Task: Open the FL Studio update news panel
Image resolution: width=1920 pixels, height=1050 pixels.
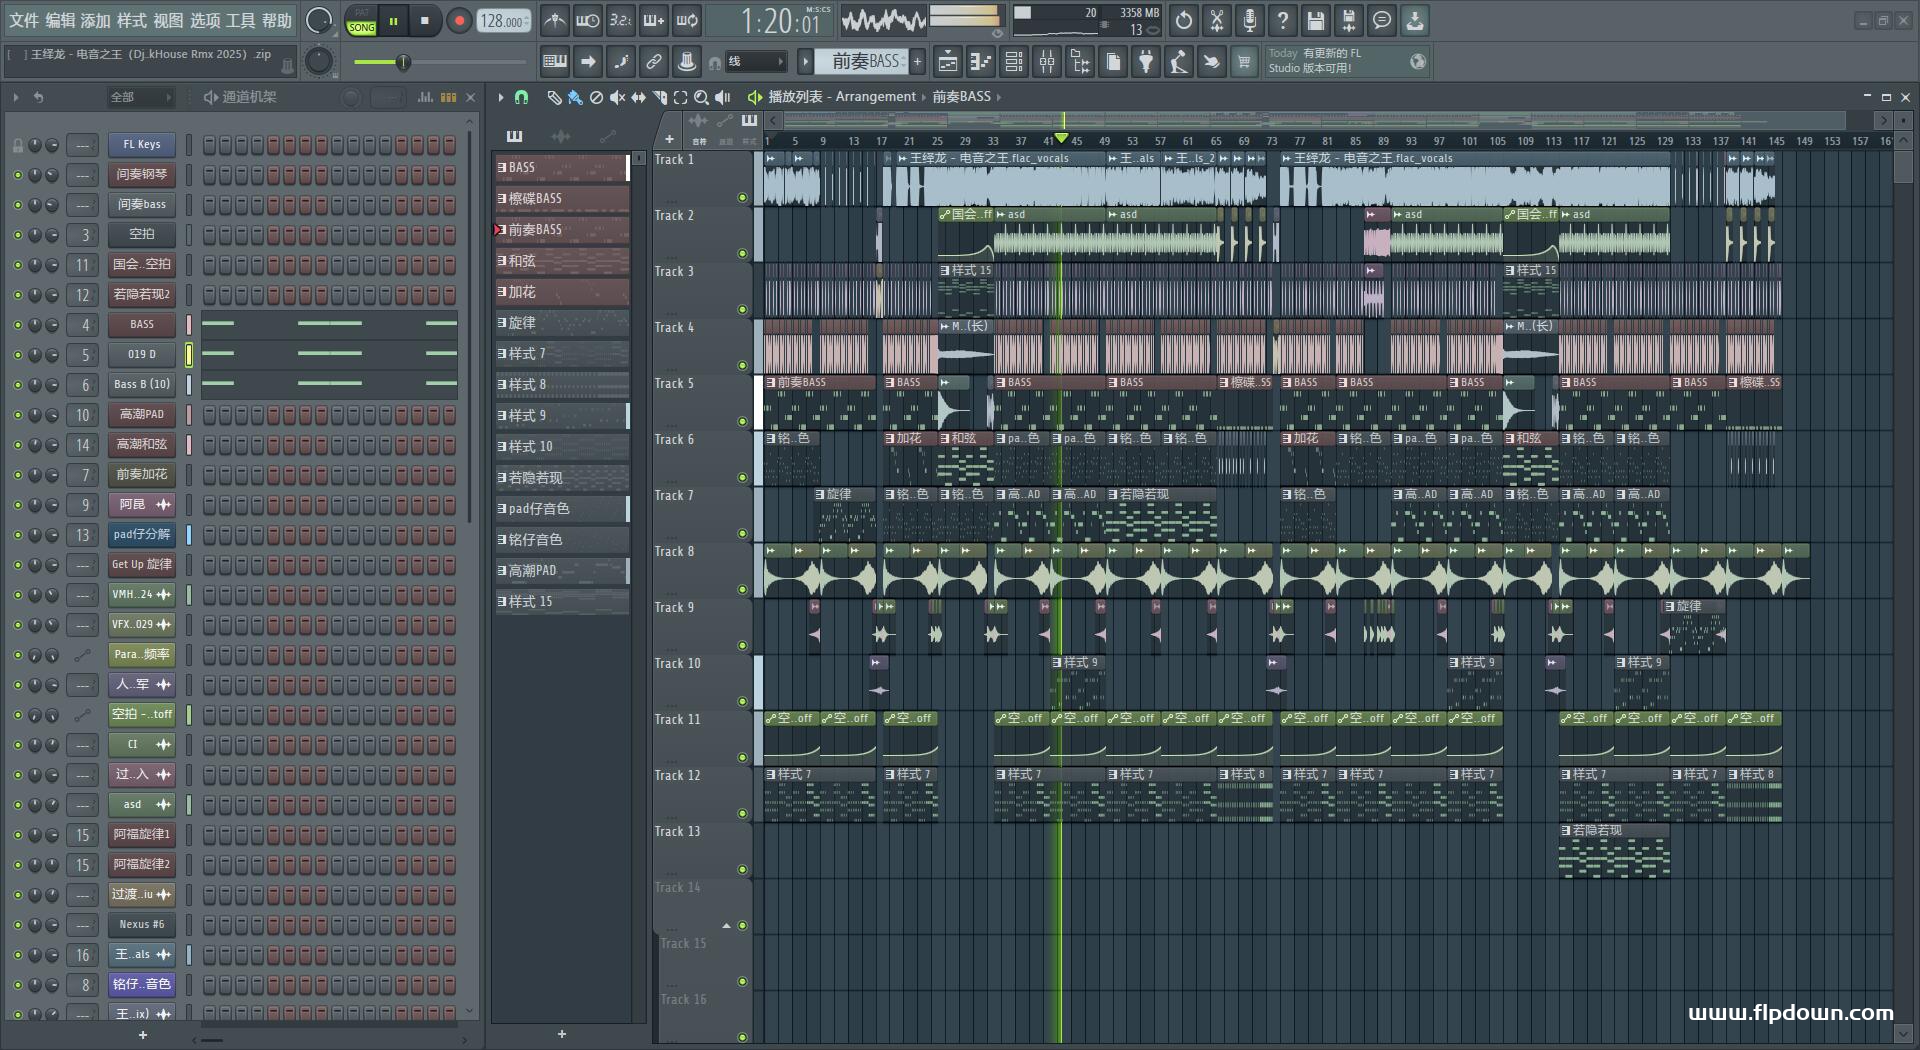Action: coord(1346,61)
